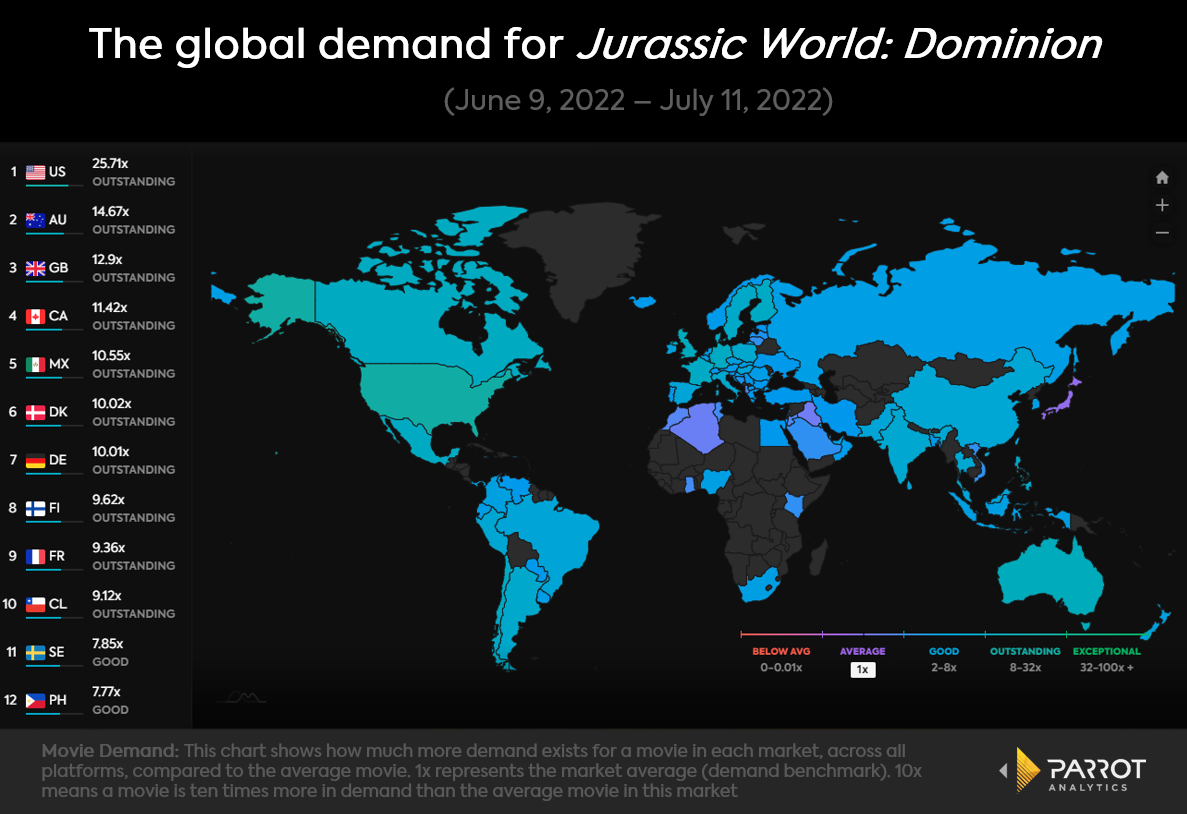Image resolution: width=1187 pixels, height=814 pixels.
Task: Click the Finland flag icon
Action: click(x=36, y=508)
